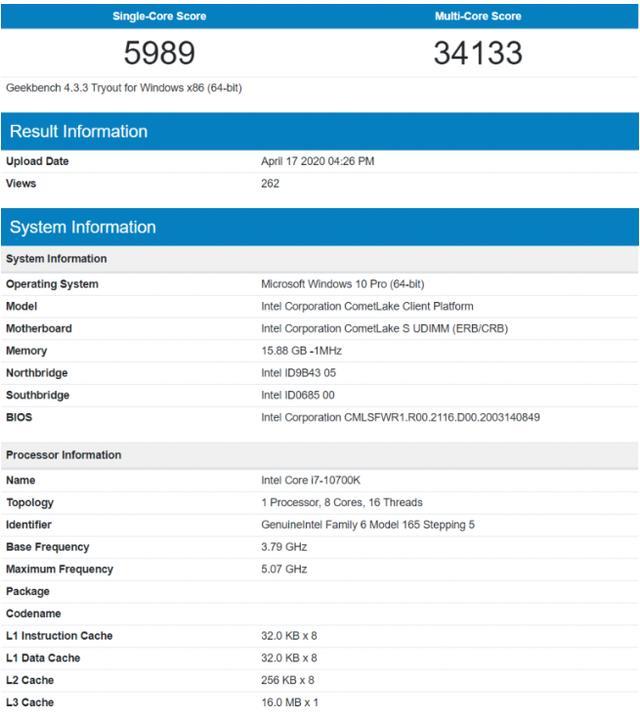Select L3 Cache value 16.0 MB x 1
The width and height of the screenshot is (640, 720).
(289, 703)
